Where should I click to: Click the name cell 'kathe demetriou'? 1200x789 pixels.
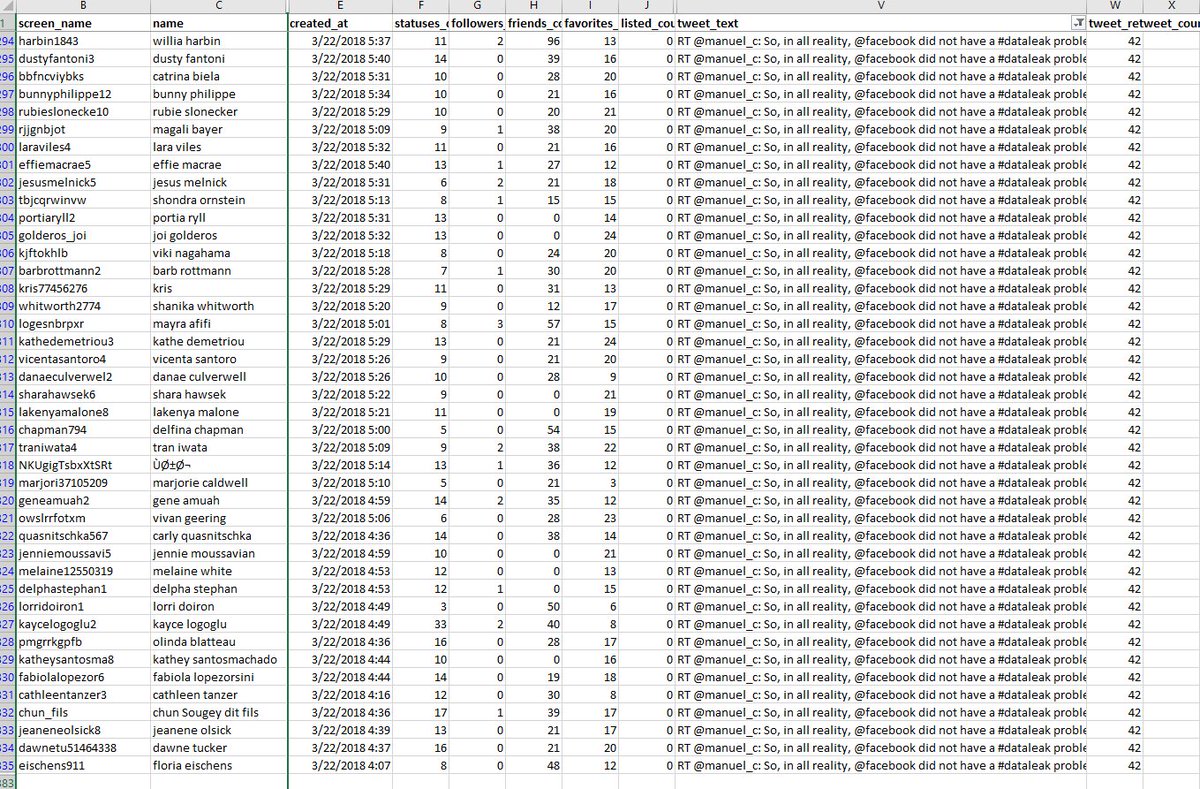click(x=218, y=341)
